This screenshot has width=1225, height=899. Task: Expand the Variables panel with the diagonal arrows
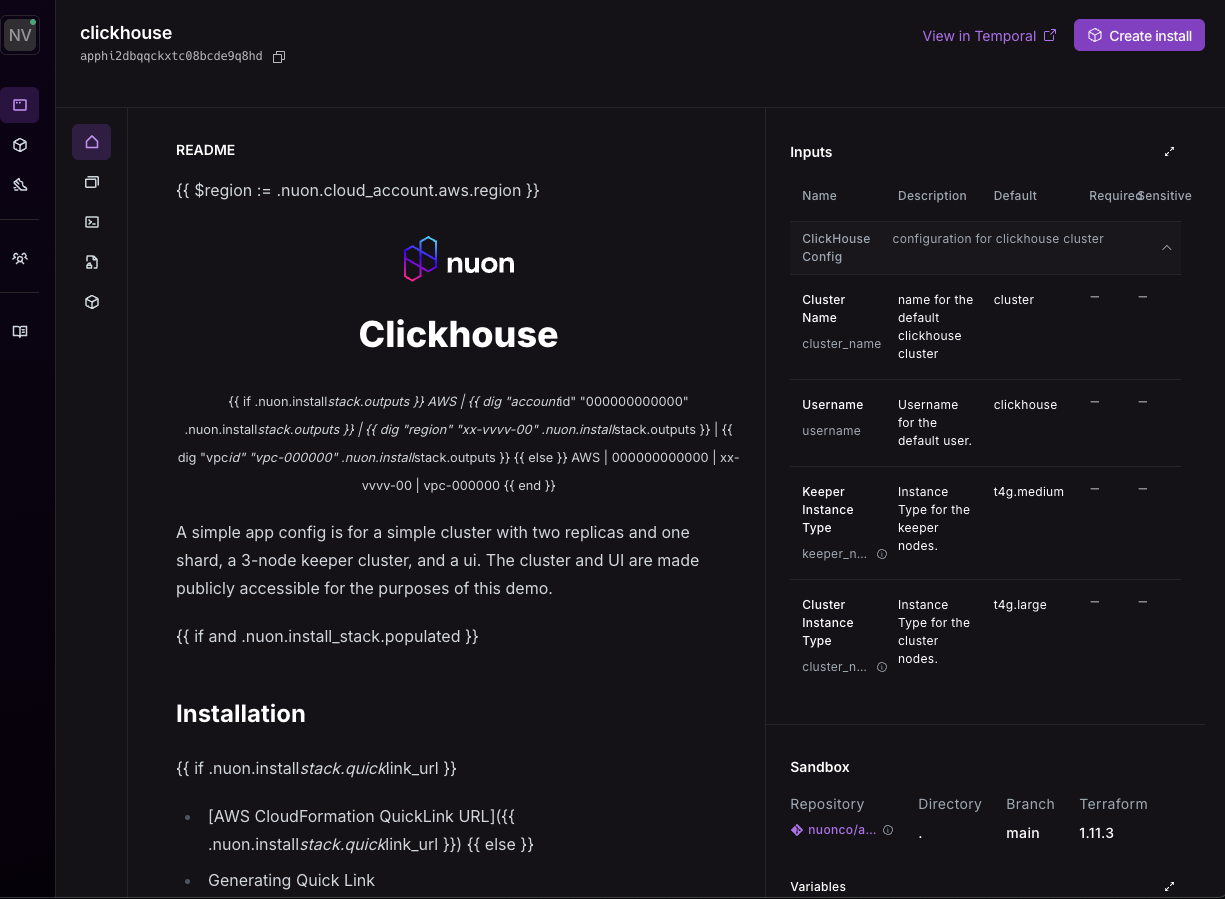pyautogui.click(x=1169, y=886)
